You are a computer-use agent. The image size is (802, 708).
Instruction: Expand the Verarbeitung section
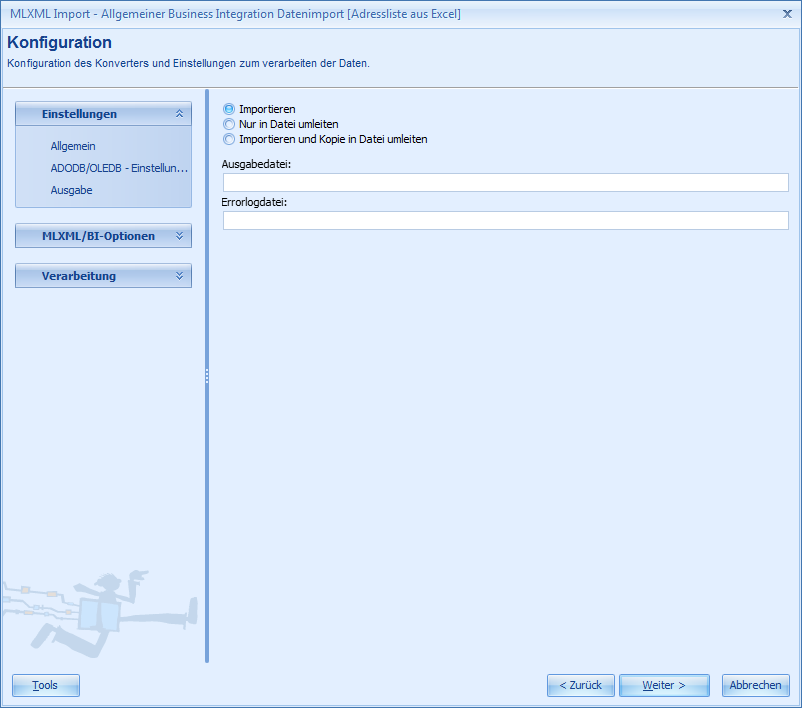pos(103,275)
